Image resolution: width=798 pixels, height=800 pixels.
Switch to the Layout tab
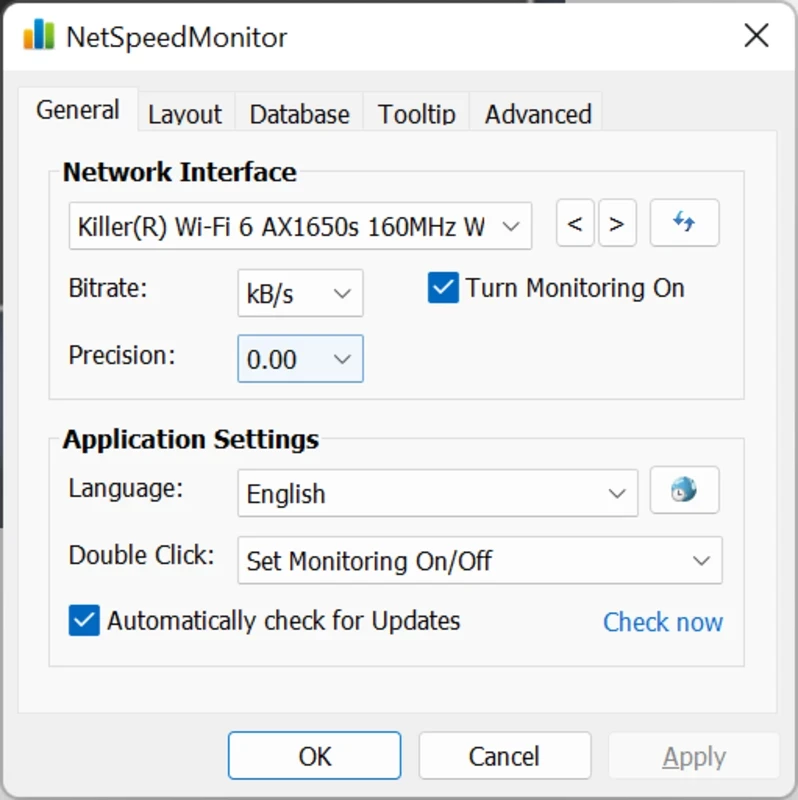coord(185,114)
